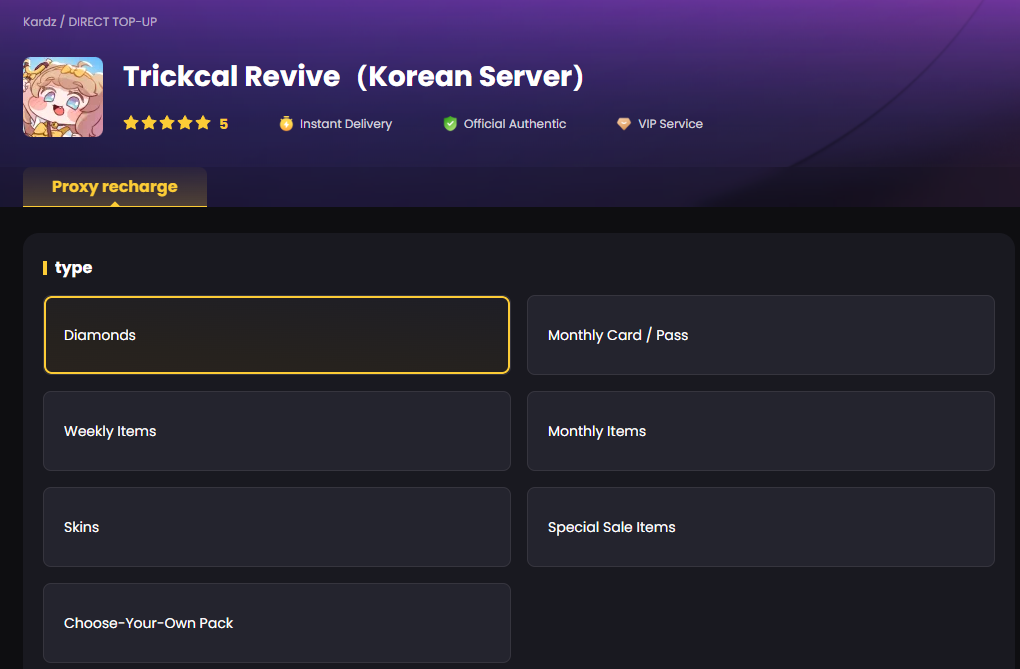The height and width of the screenshot is (669, 1020).
Task: Select the Weekly Items type
Action: [x=277, y=431]
